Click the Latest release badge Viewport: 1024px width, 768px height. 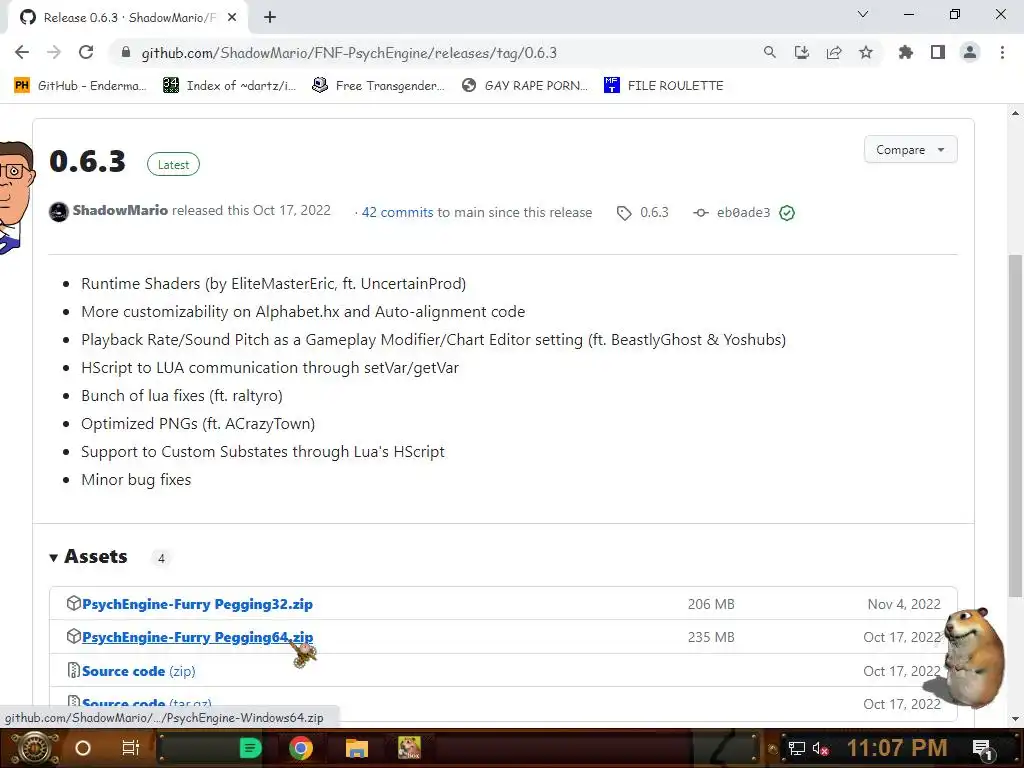point(173,165)
